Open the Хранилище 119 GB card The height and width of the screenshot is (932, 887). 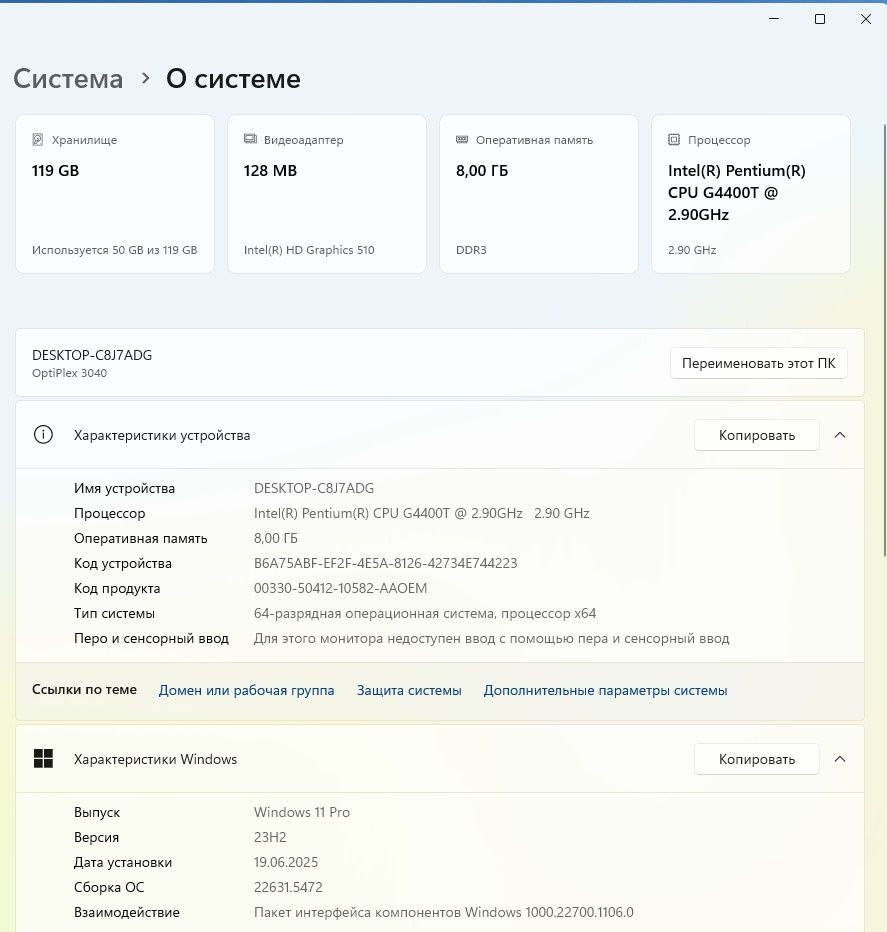[115, 194]
